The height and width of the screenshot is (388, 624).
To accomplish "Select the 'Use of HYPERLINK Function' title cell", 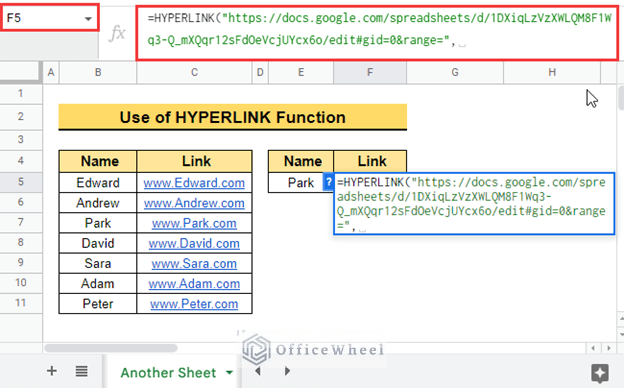I will coord(232,117).
